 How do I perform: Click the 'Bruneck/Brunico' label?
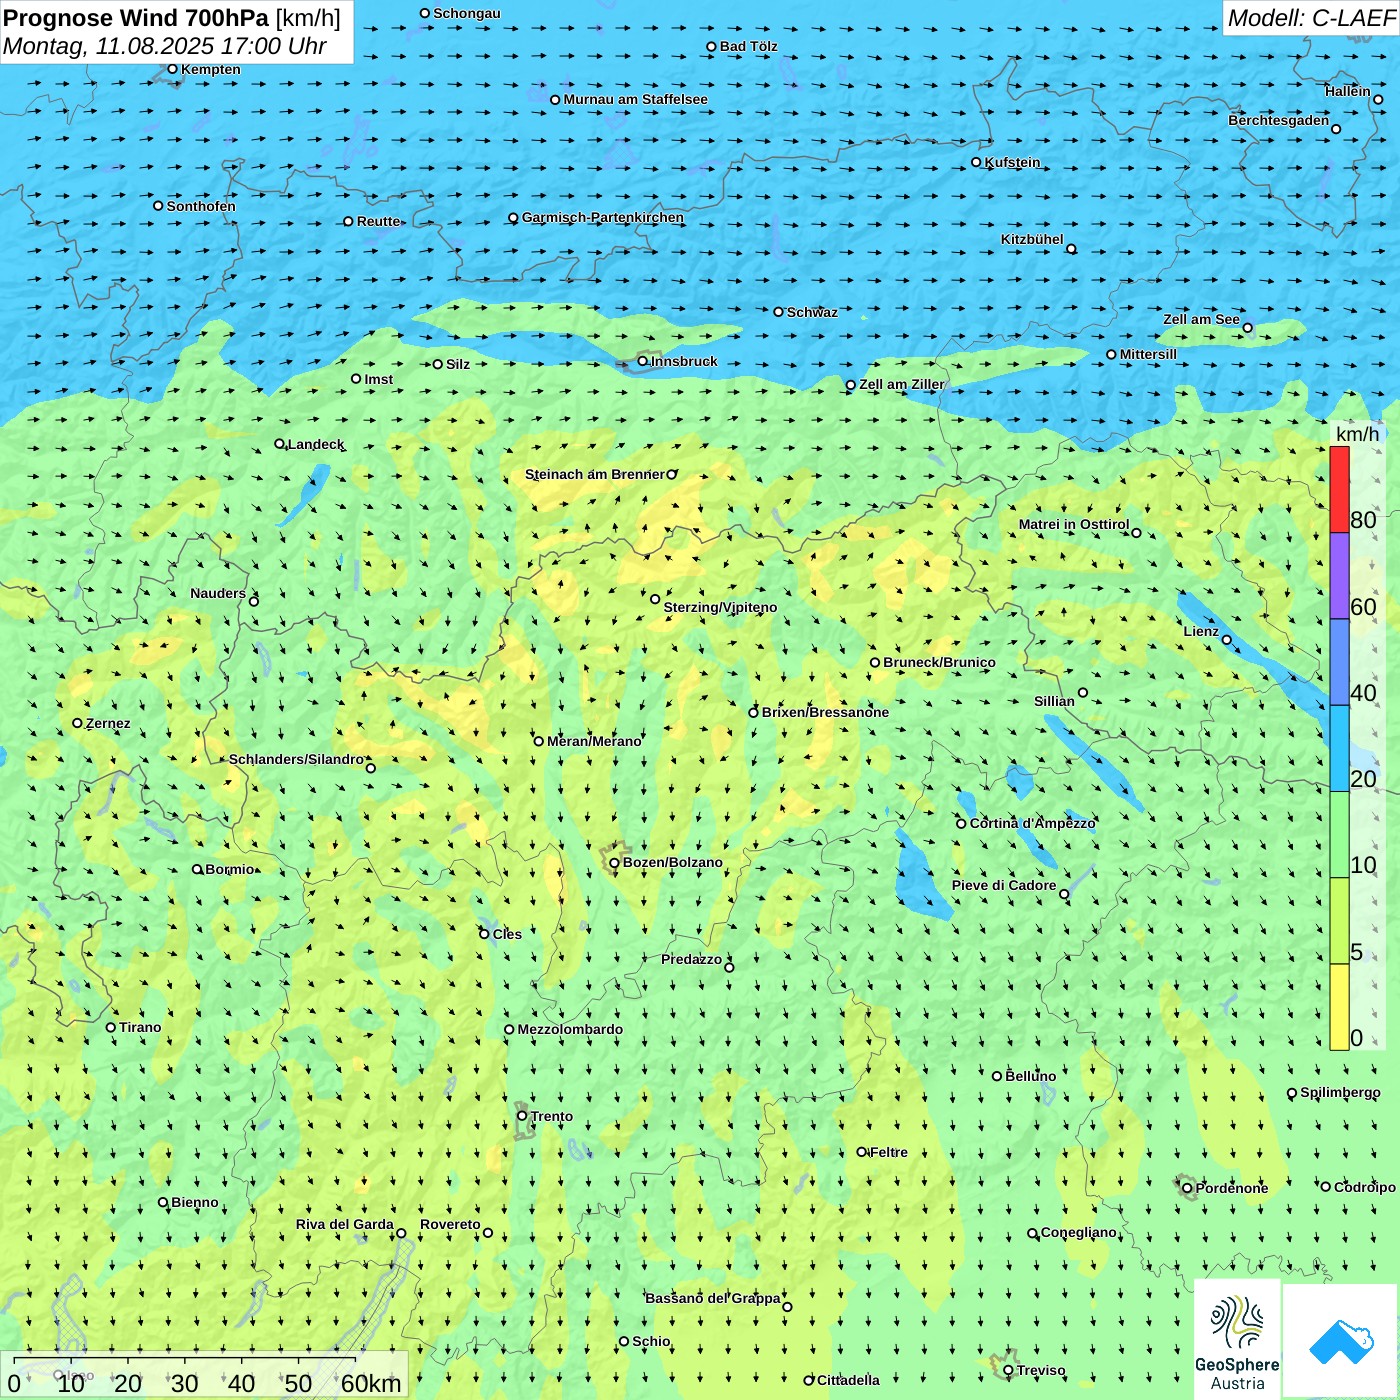(x=939, y=662)
